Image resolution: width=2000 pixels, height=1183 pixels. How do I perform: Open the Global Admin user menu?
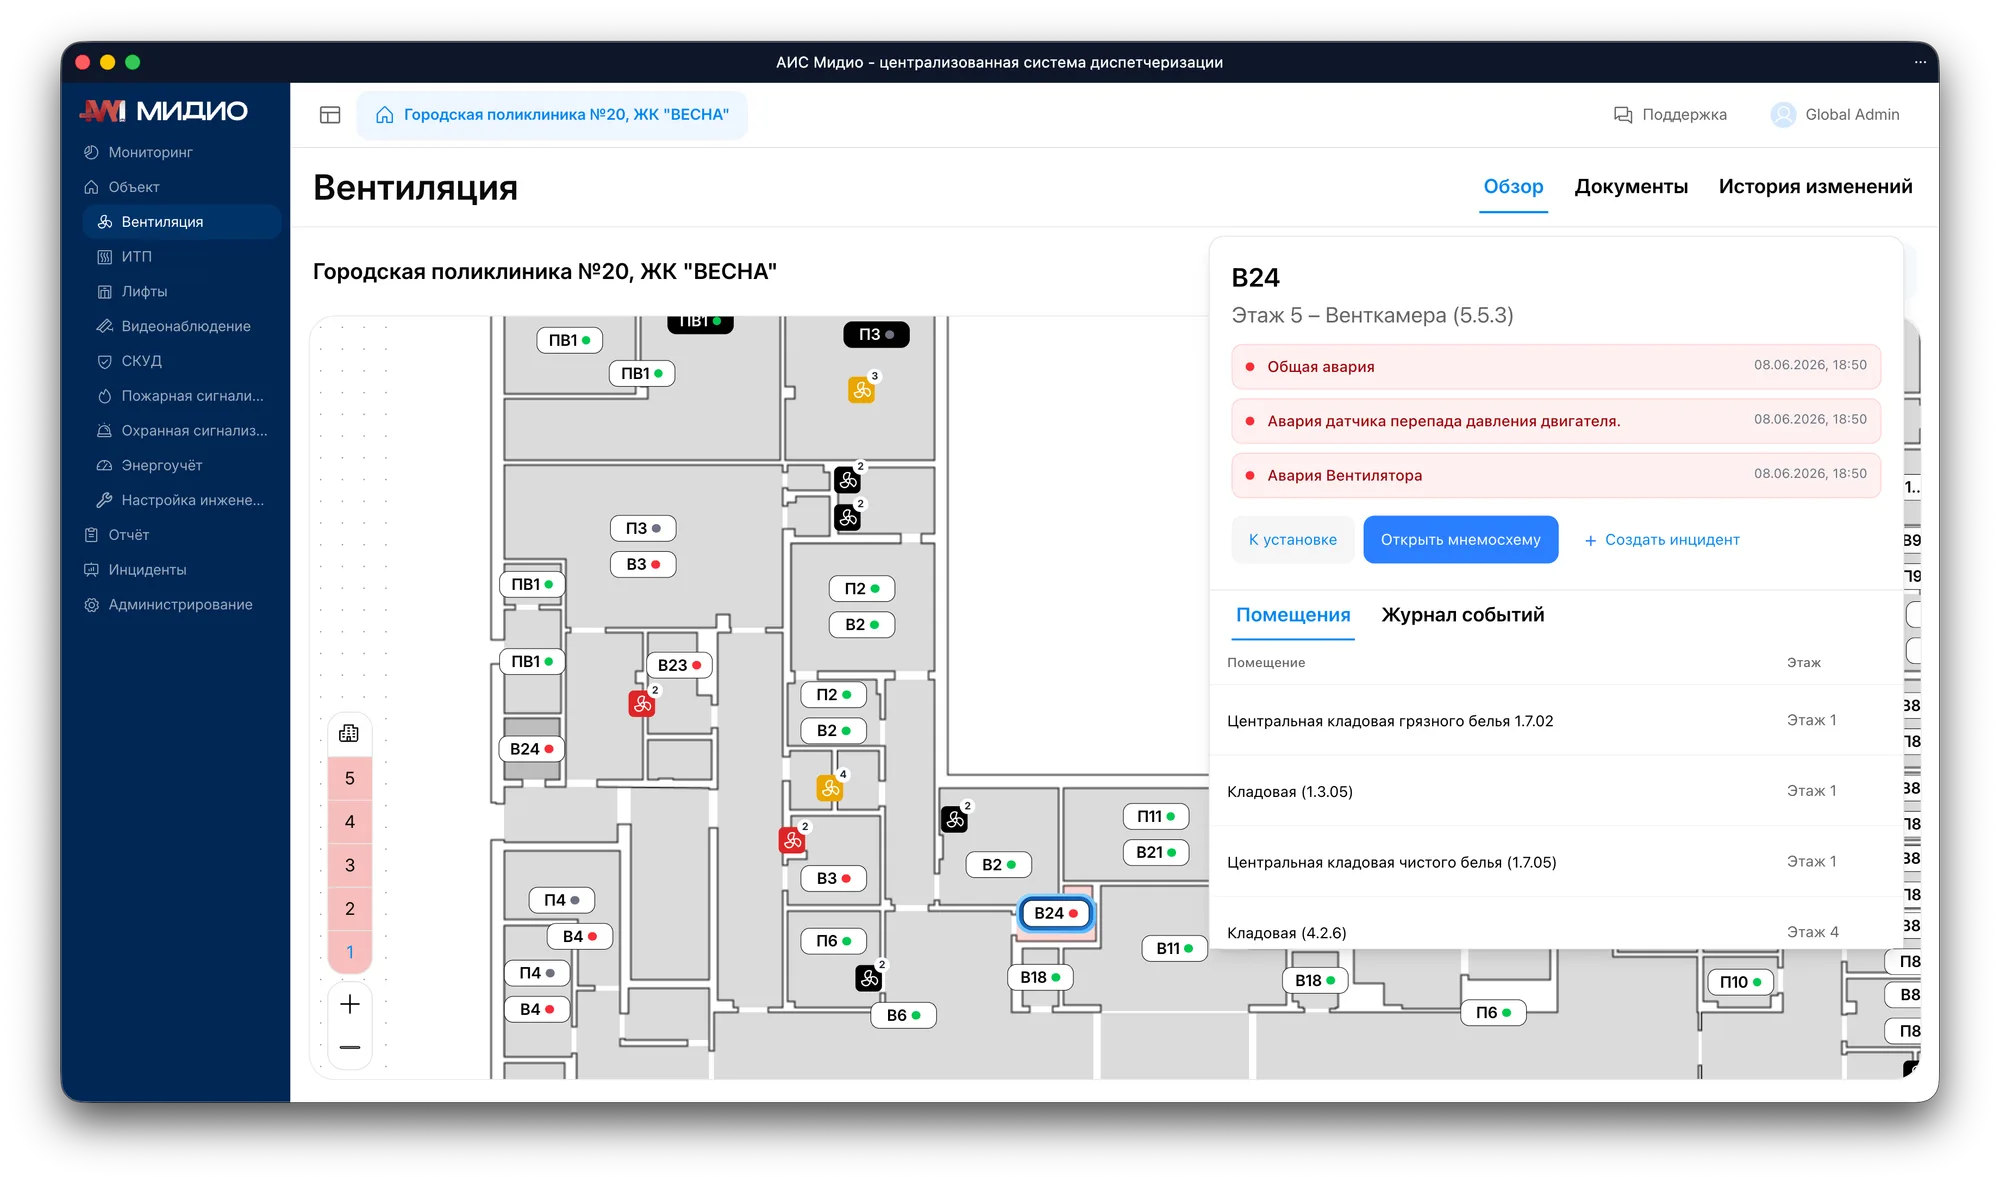[x=1835, y=115]
